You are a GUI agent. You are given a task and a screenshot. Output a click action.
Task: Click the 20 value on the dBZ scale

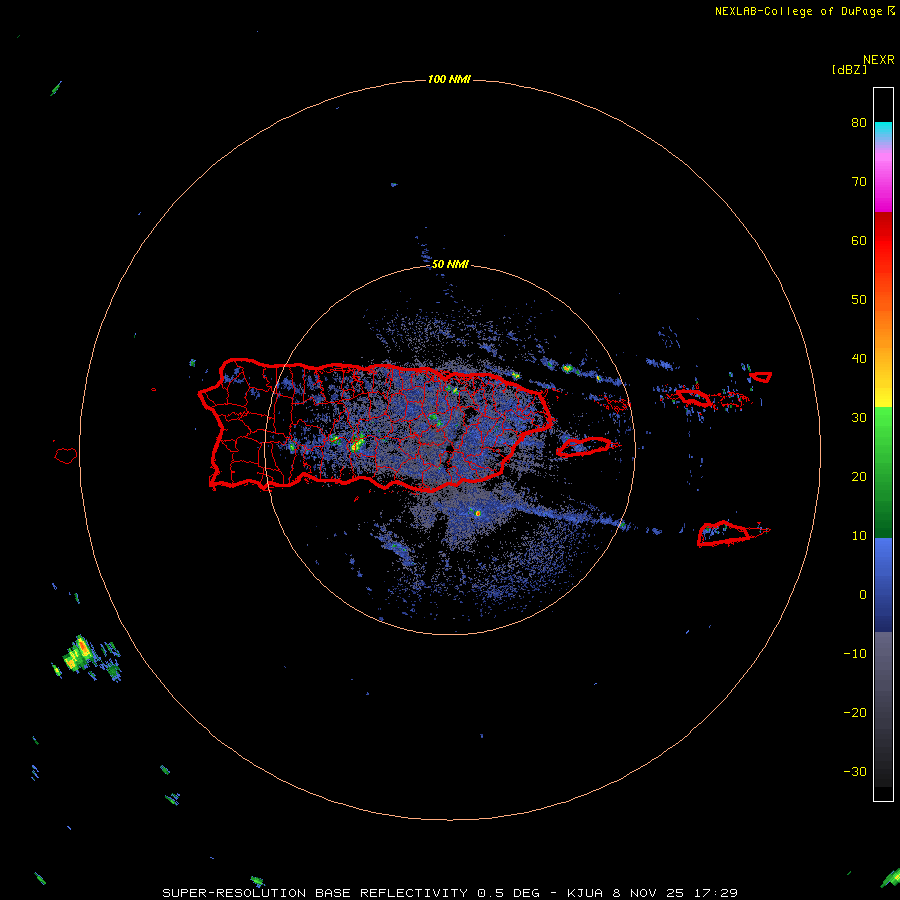[x=859, y=477]
